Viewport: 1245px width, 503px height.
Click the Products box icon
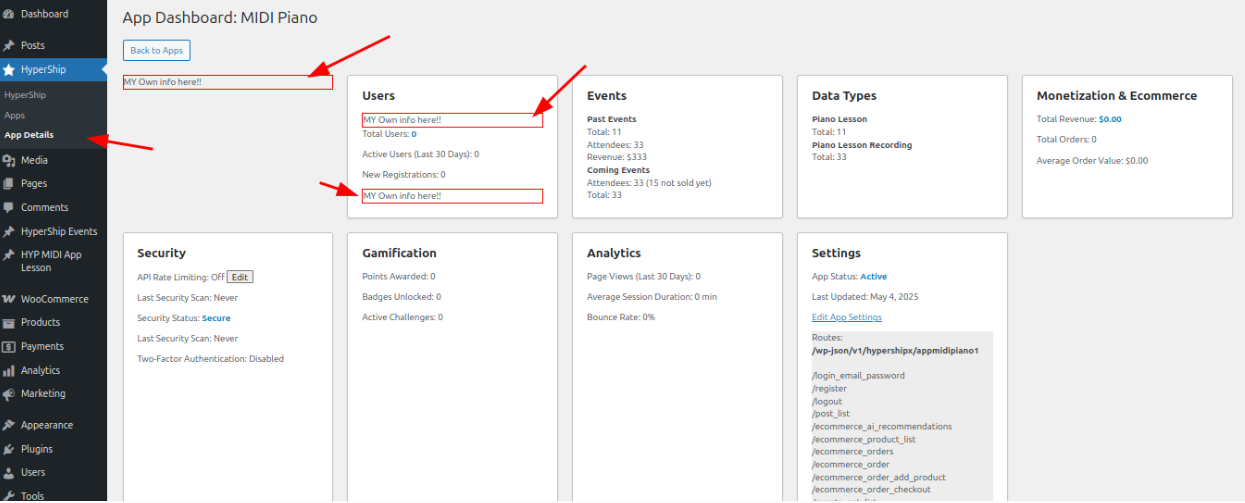click(9, 323)
